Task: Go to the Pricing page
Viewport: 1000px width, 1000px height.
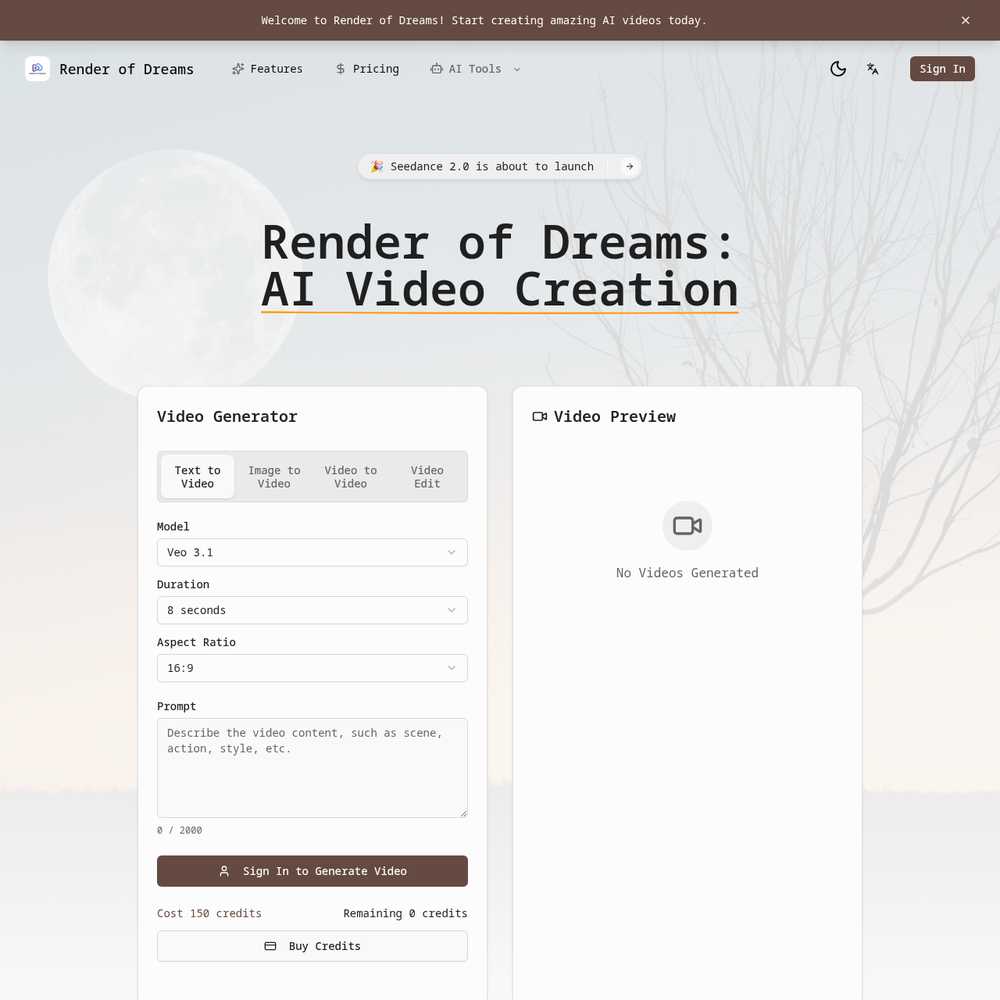Action: [367, 69]
